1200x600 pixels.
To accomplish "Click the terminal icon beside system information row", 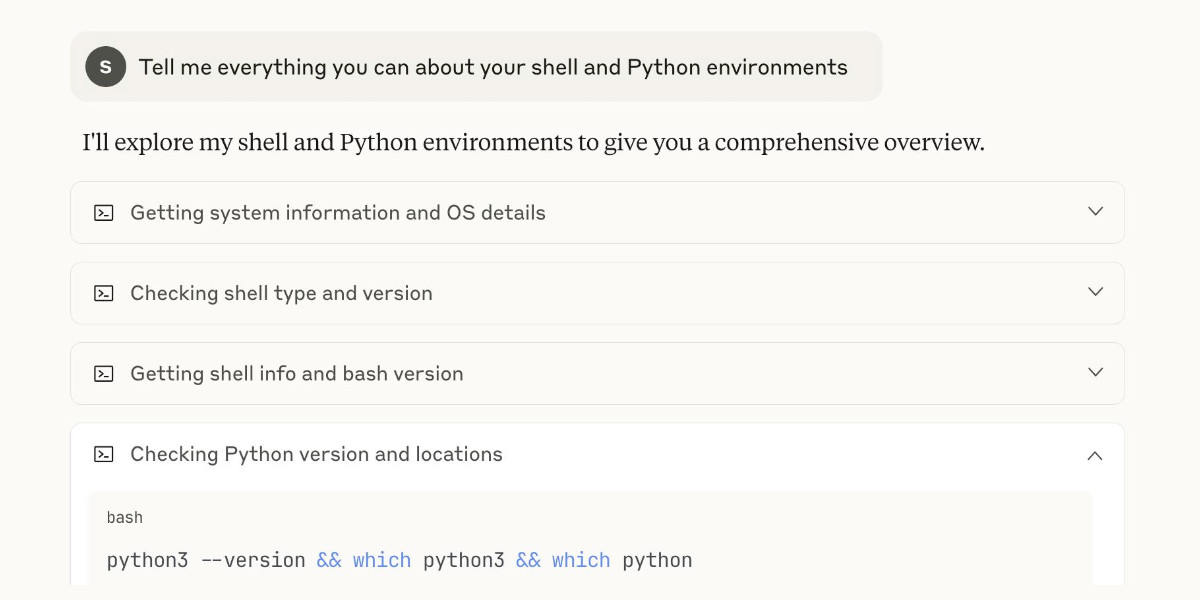I will point(104,213).
